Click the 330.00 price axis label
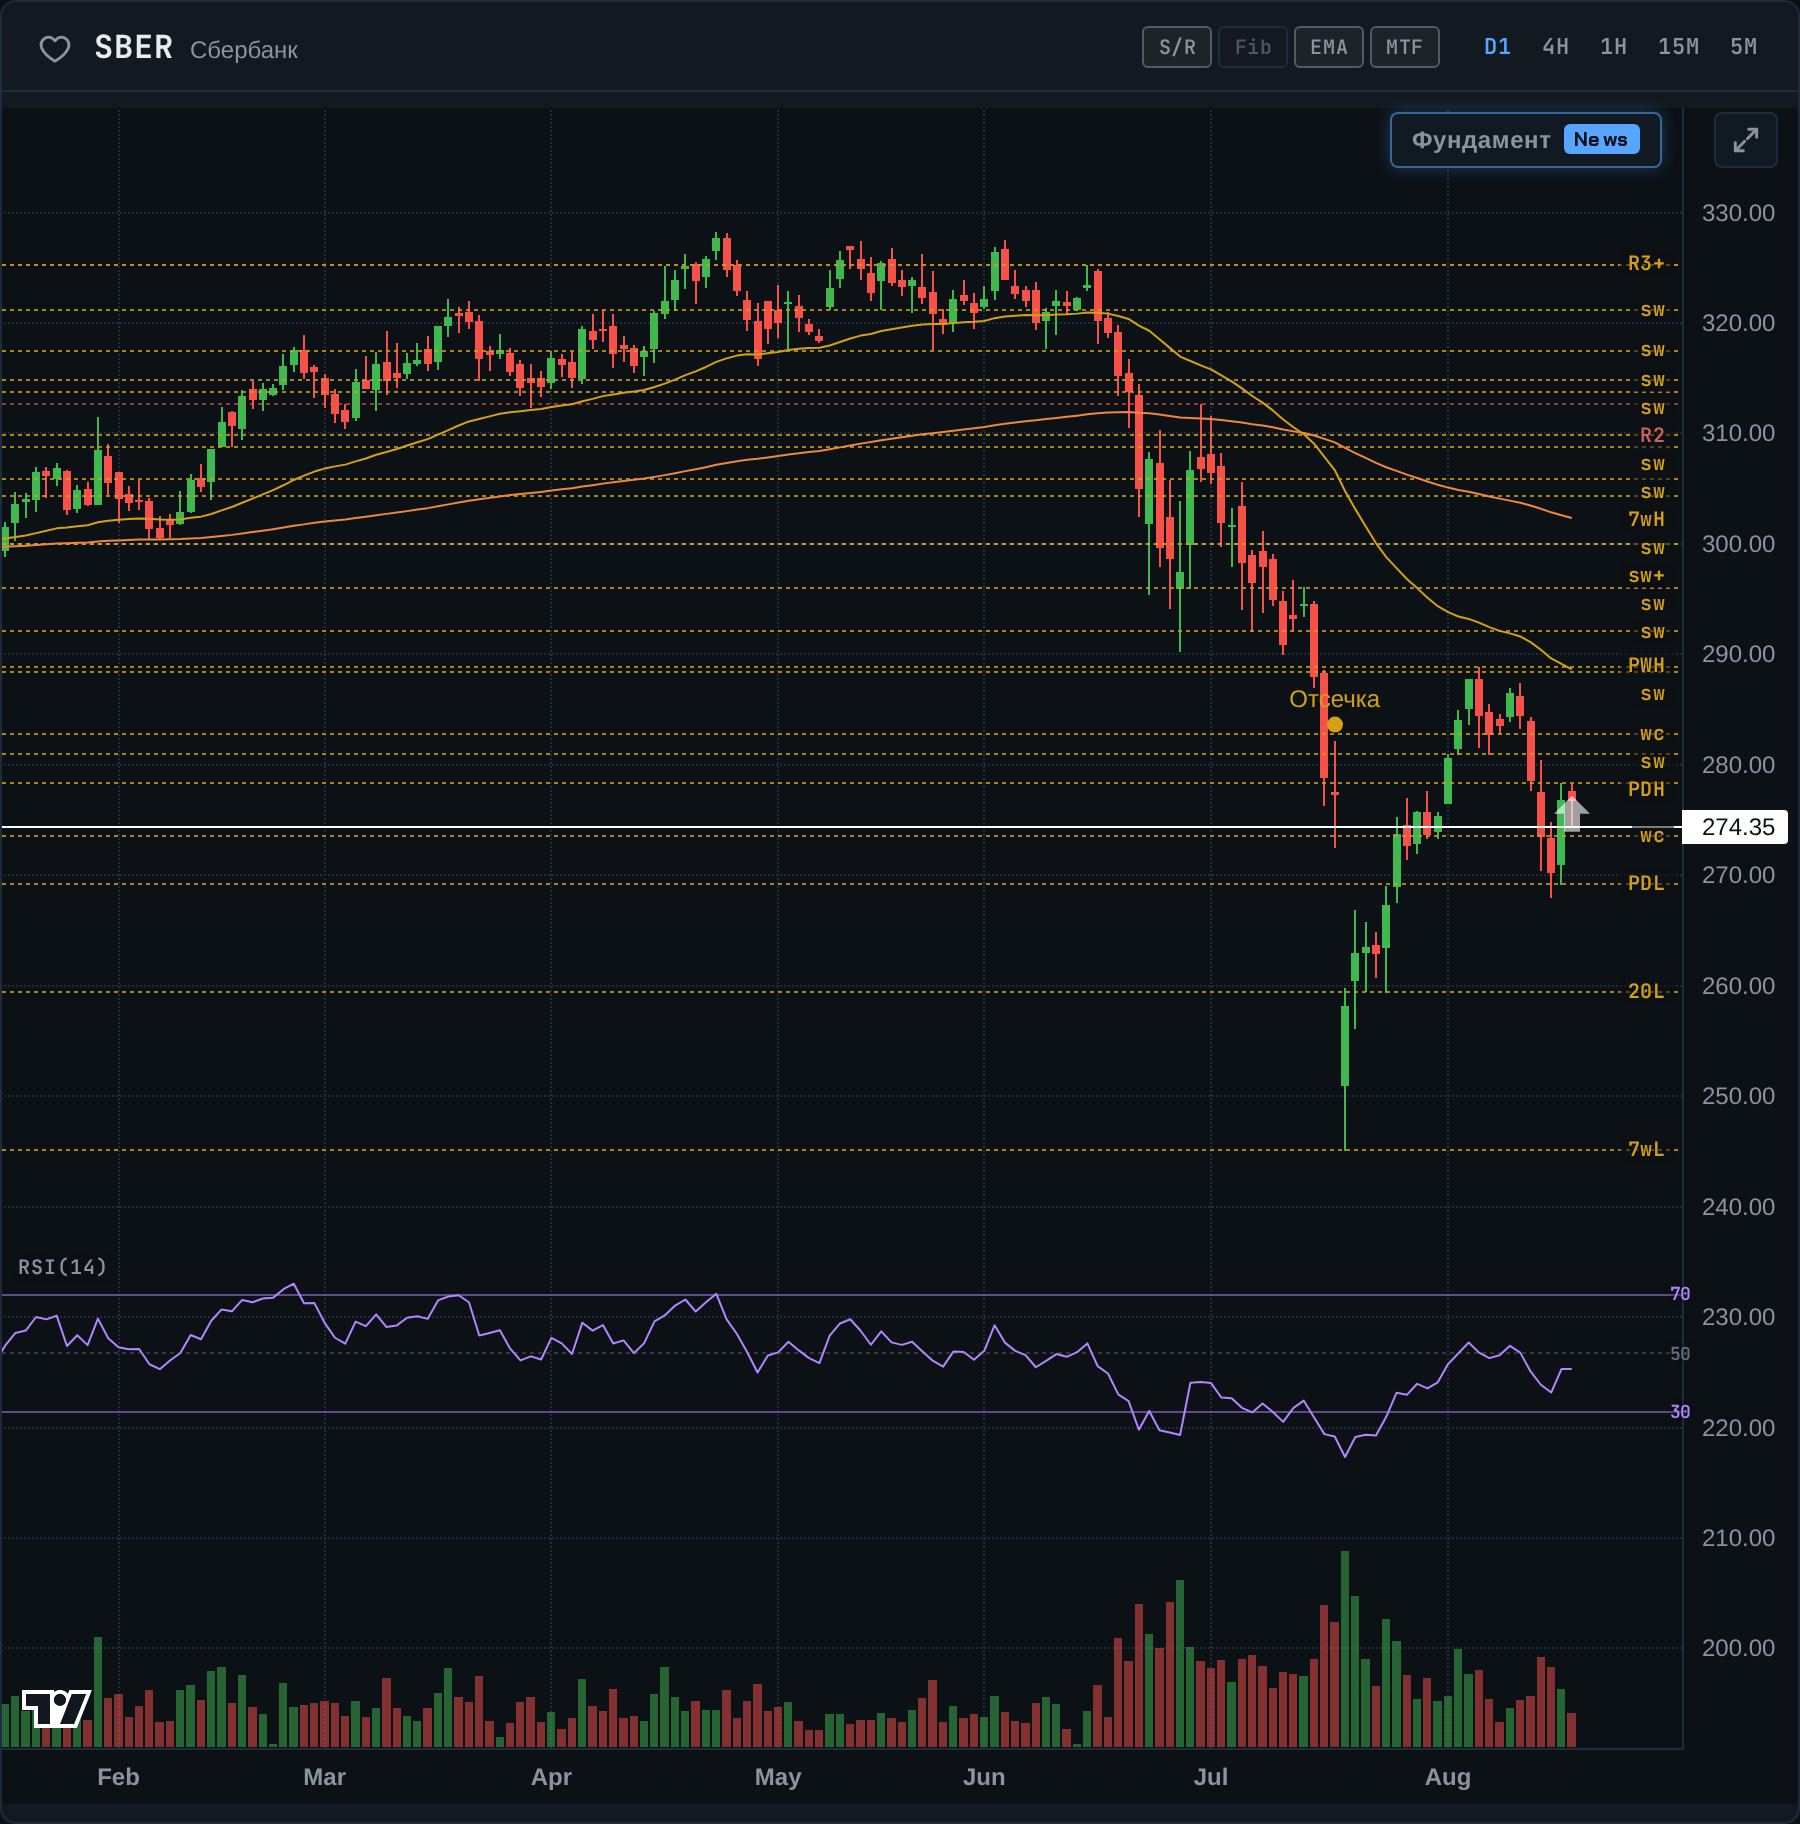Screen dimensions: 1800x1824 (x=1738, y=213)
